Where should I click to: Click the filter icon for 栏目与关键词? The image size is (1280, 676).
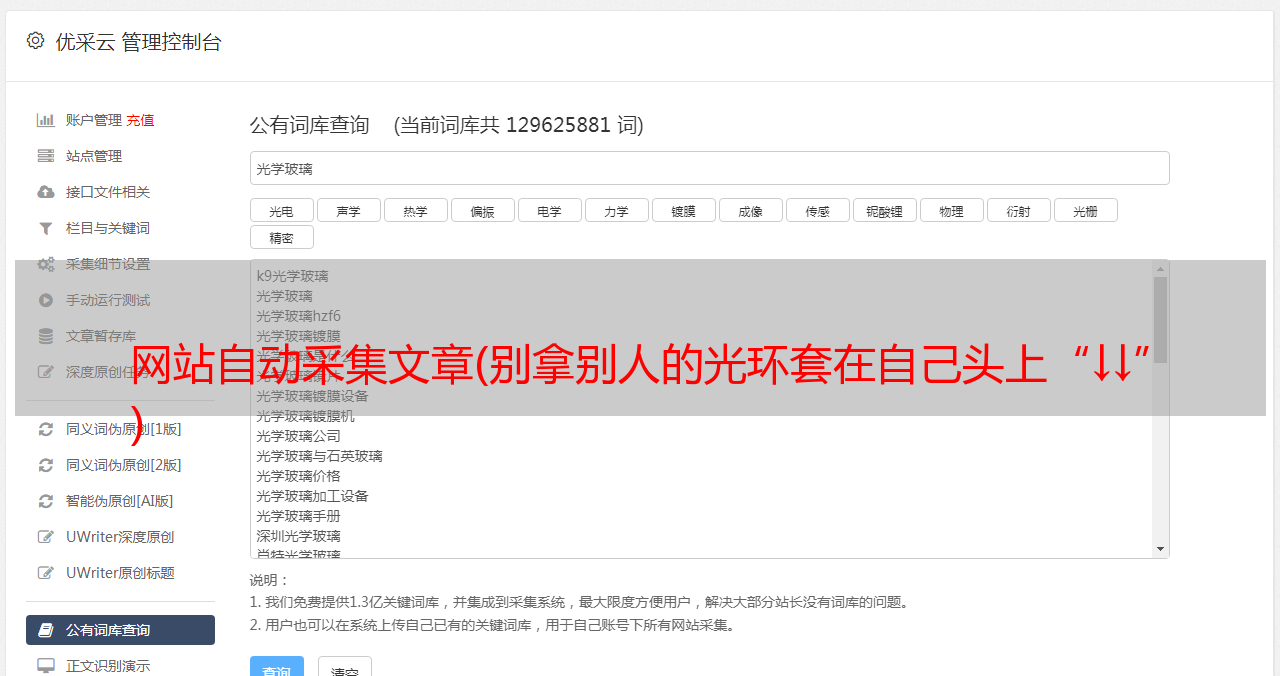pyautogui.click(x=46, y=228)
